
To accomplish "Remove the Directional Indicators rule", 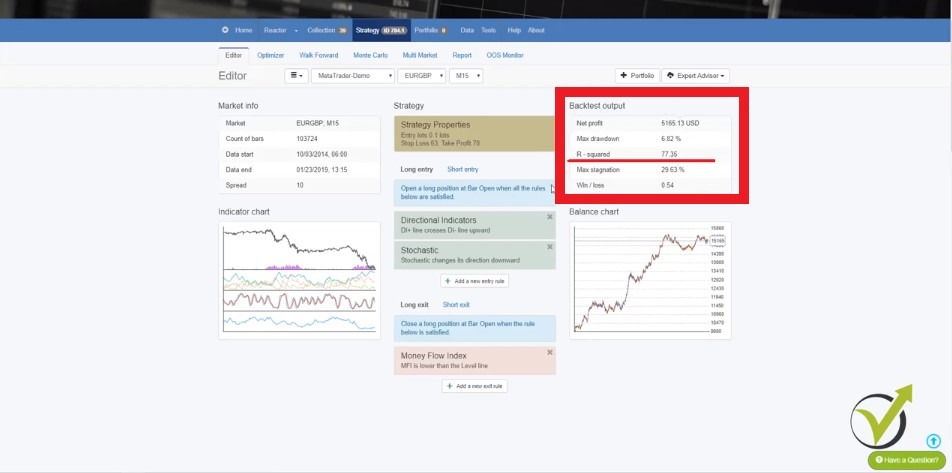I will tap(549, 217).
